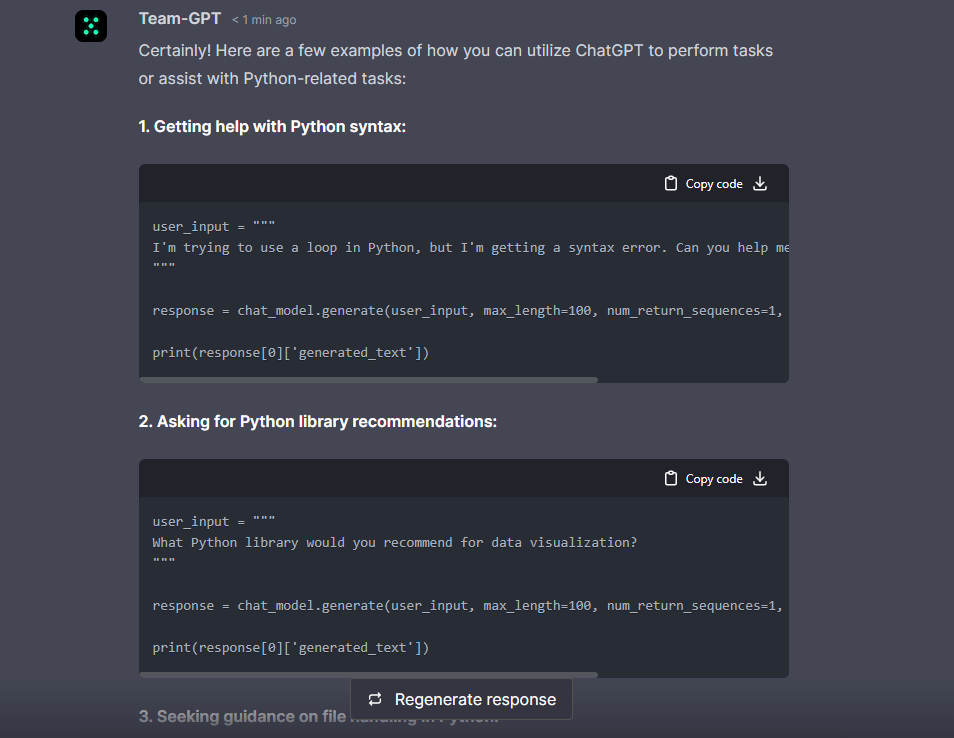Click horizontal scrollbar of second code block

pos(368,675)
